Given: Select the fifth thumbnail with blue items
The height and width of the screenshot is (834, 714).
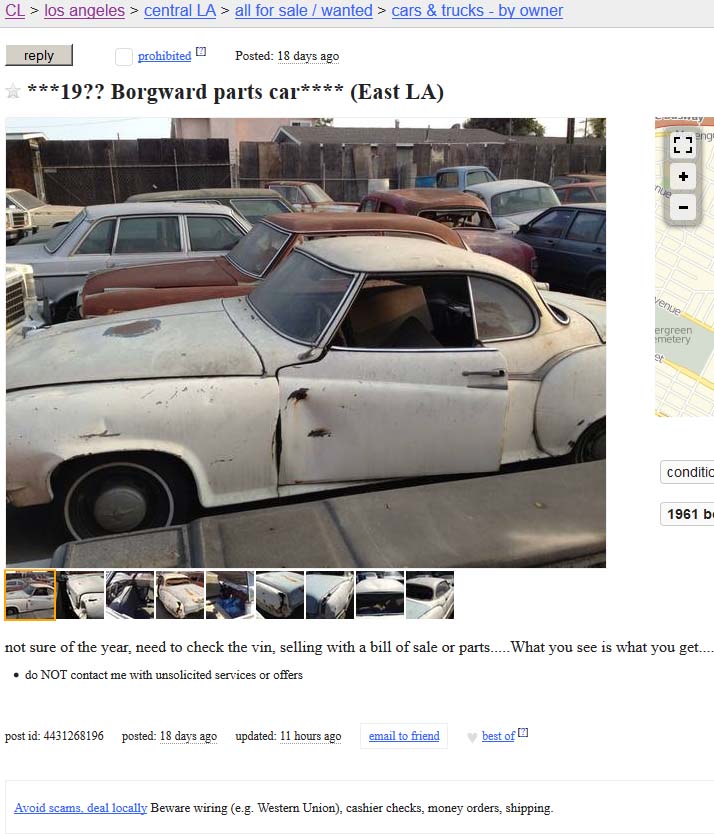Looking at the screenshot, I should pyautogui.click(x=230, y=595).
